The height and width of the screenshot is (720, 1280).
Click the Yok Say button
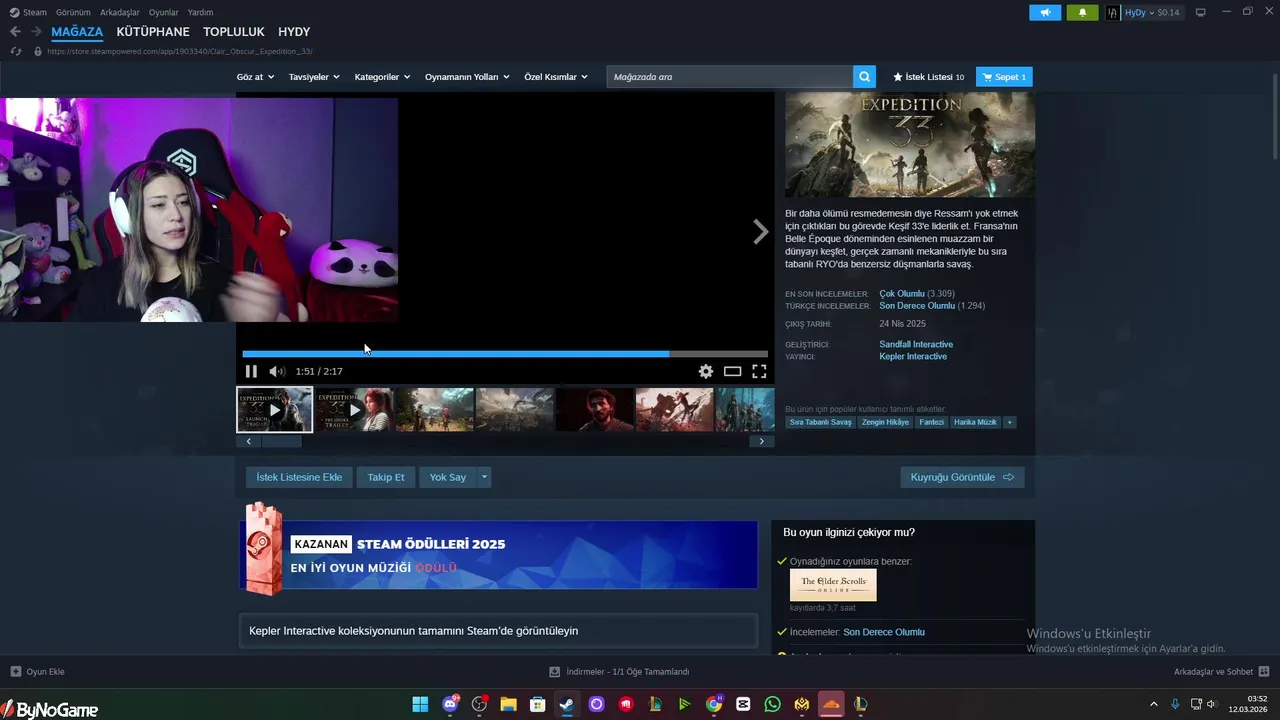(448, 477)
